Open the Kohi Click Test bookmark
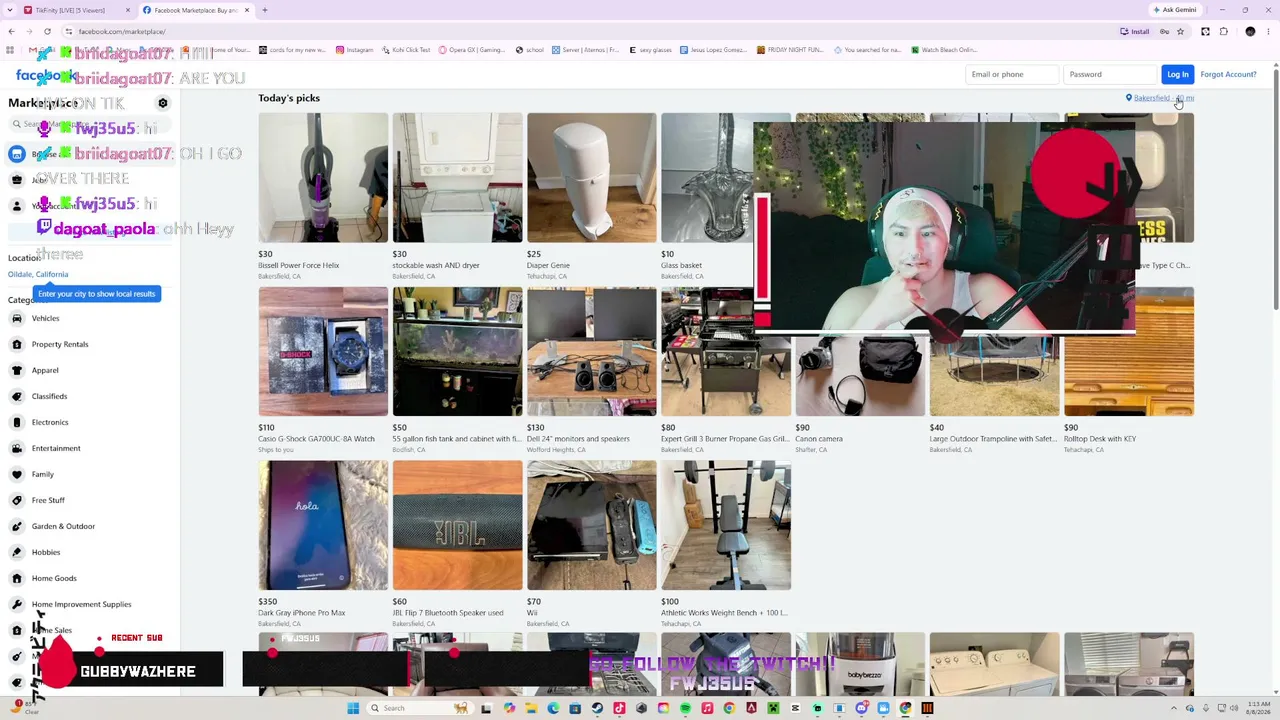The width and height of the screenshot is (1280, 720). [406, 50]
